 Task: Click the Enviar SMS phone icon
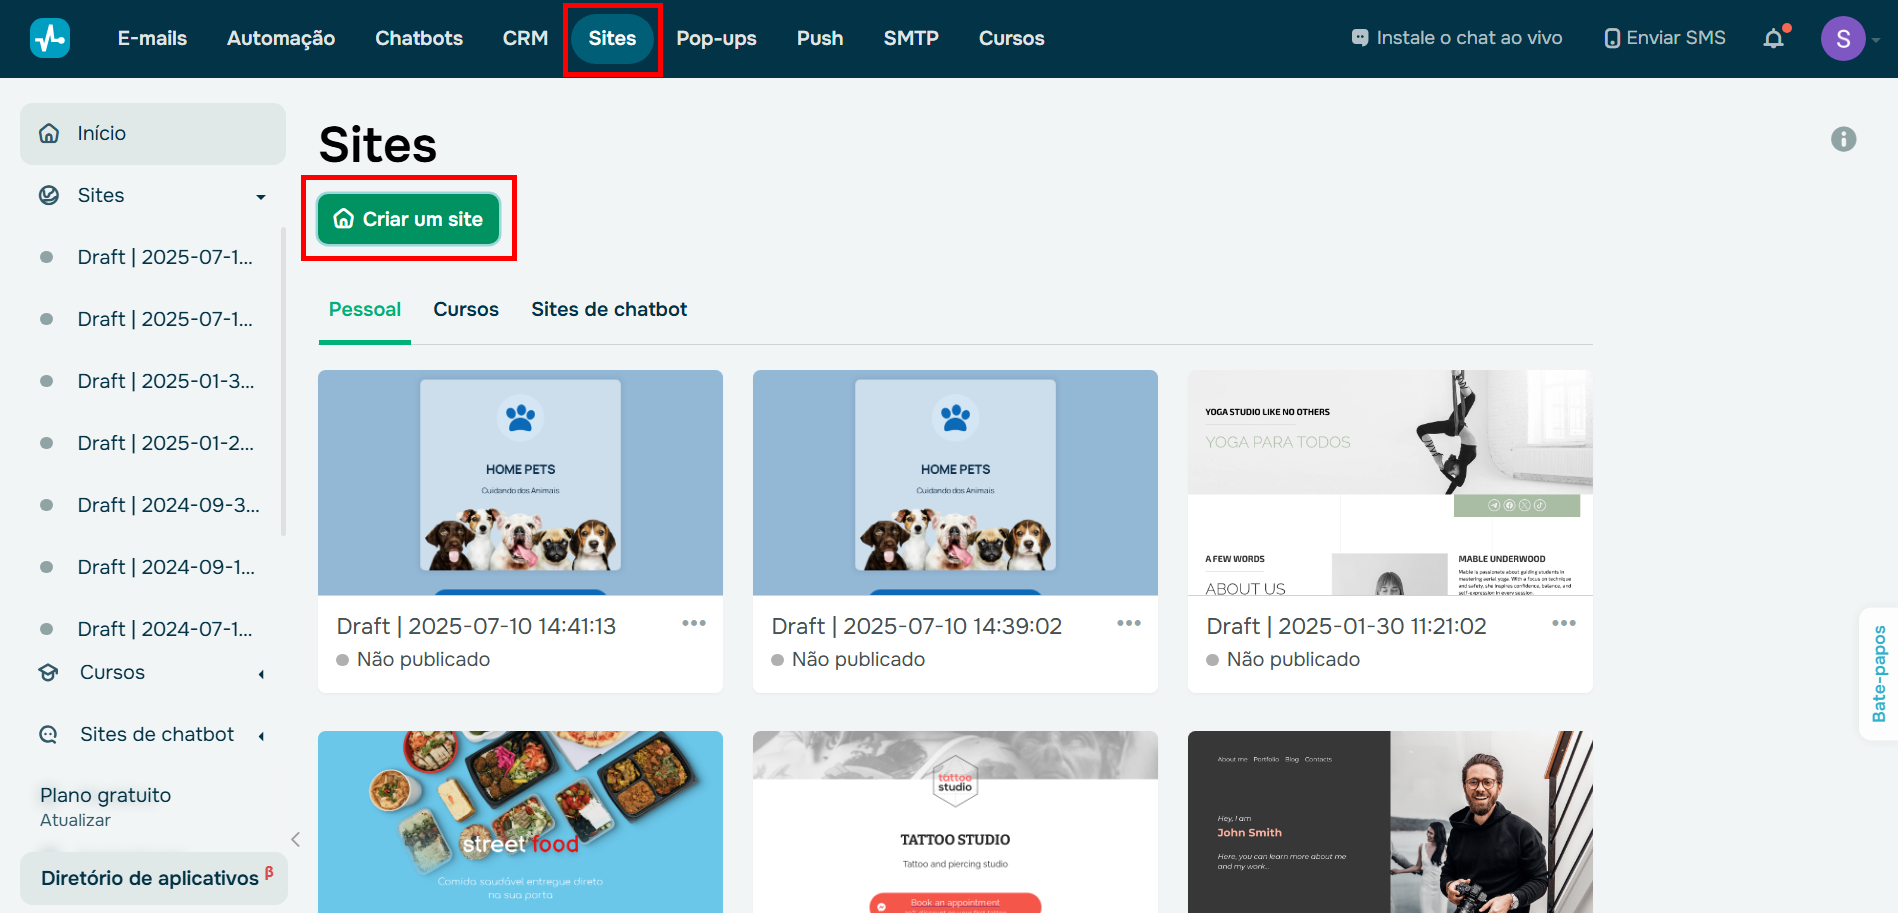(x=1612, y=37)
